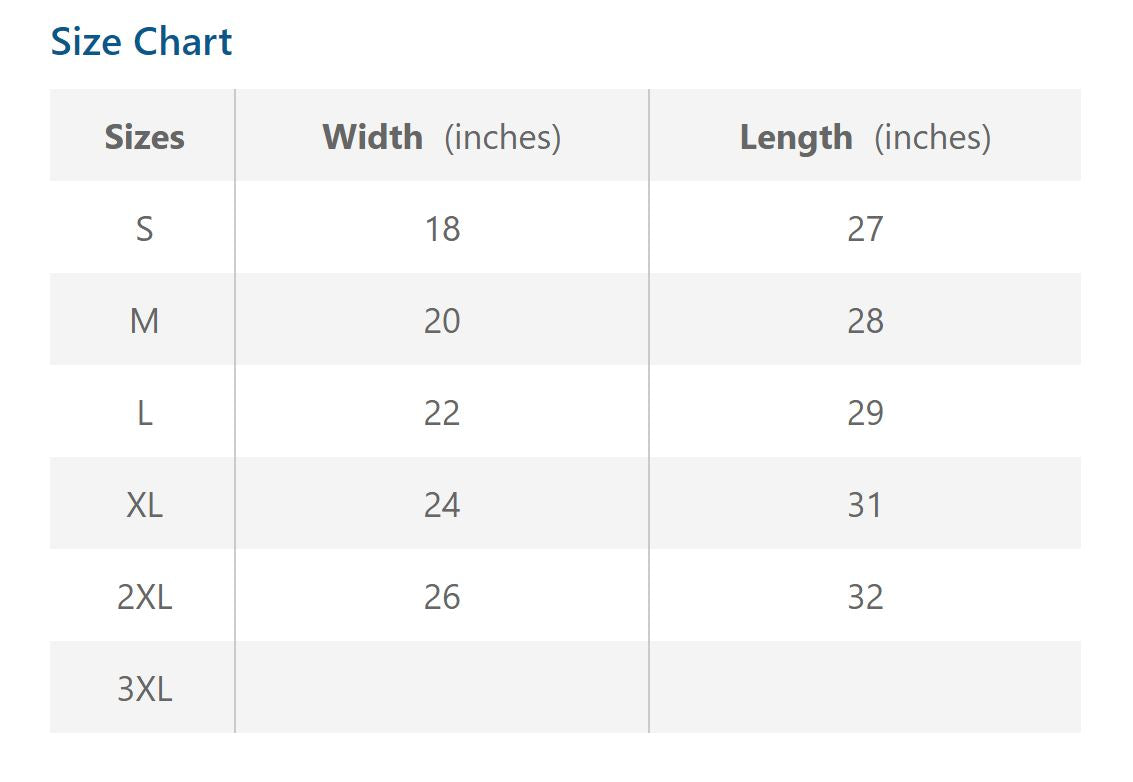Select the S size cell
This screenshot has width=1133, height=782.
[x=144, y=229]
